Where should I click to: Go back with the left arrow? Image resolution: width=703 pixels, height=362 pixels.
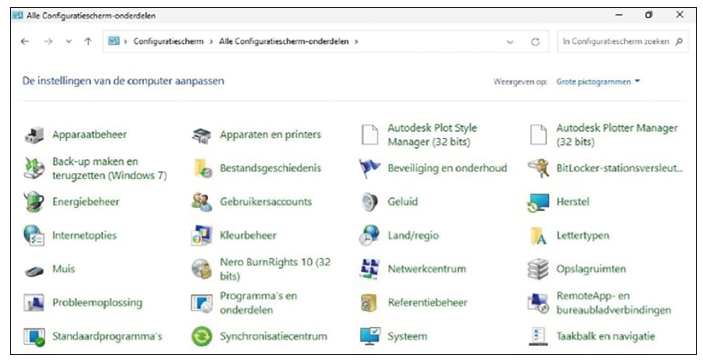tap(25, 41)
